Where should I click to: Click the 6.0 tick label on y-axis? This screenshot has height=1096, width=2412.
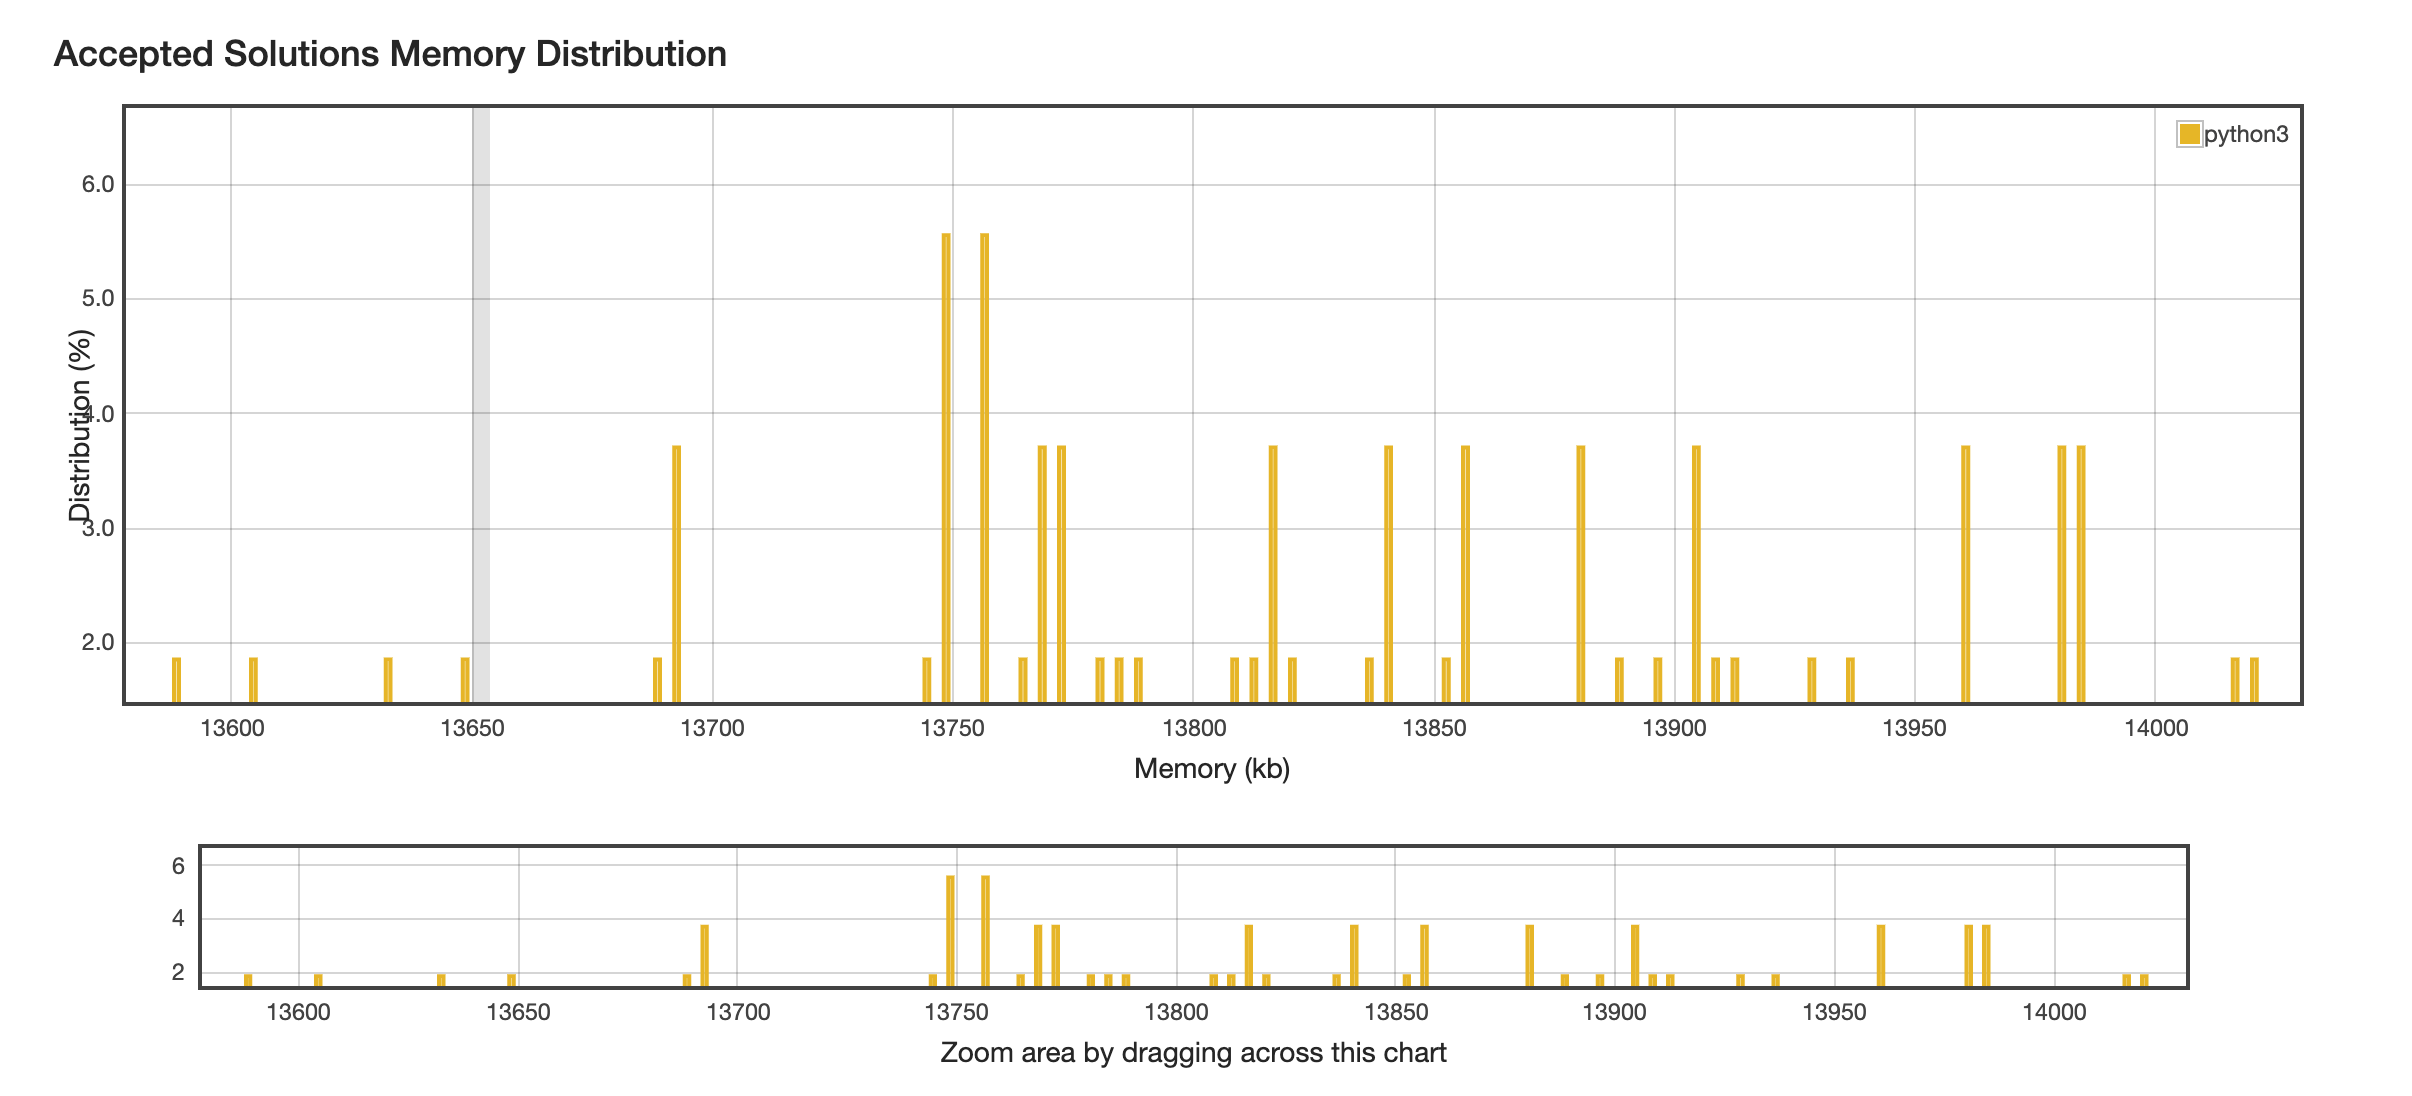coord(98,184)
